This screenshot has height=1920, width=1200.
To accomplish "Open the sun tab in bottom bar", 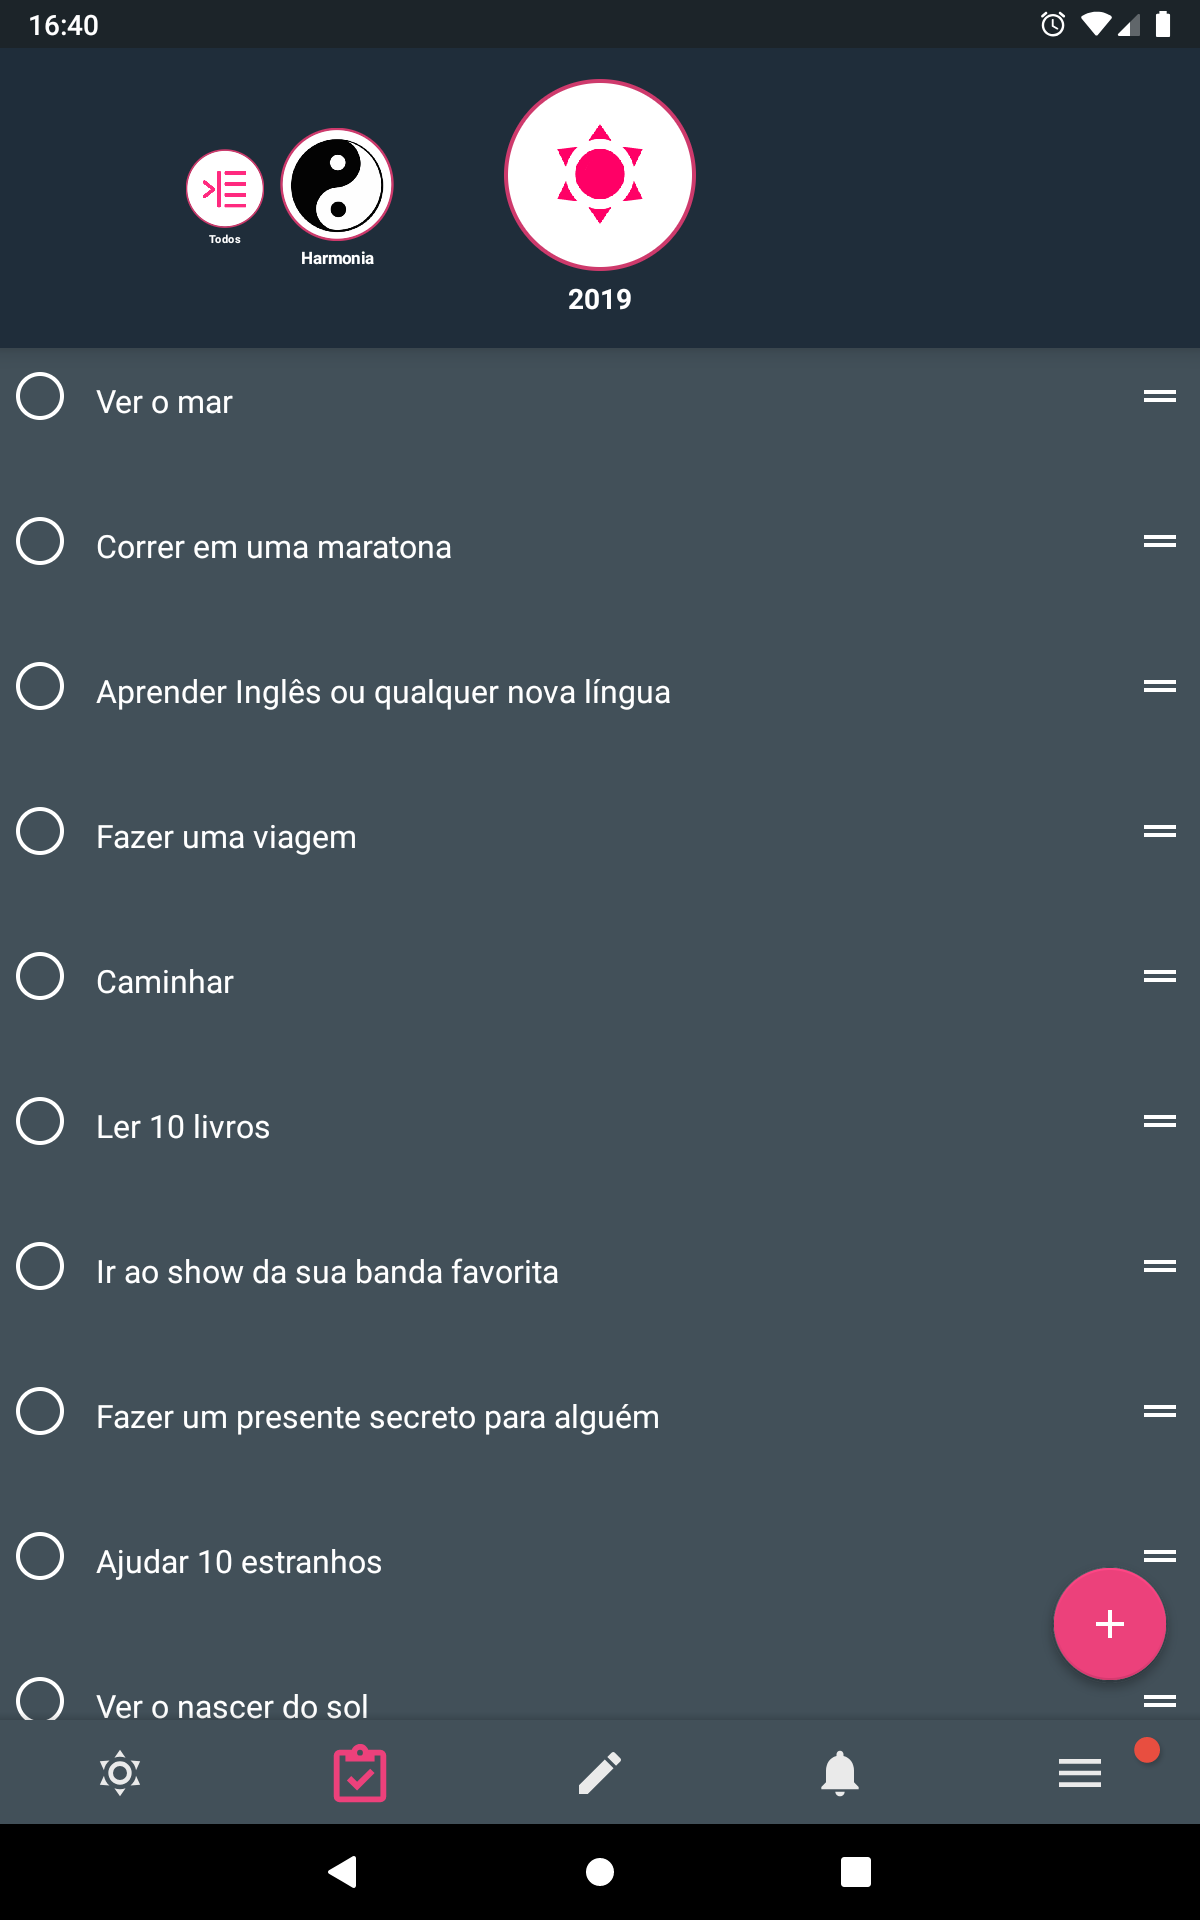I will tap(120, 1773).
